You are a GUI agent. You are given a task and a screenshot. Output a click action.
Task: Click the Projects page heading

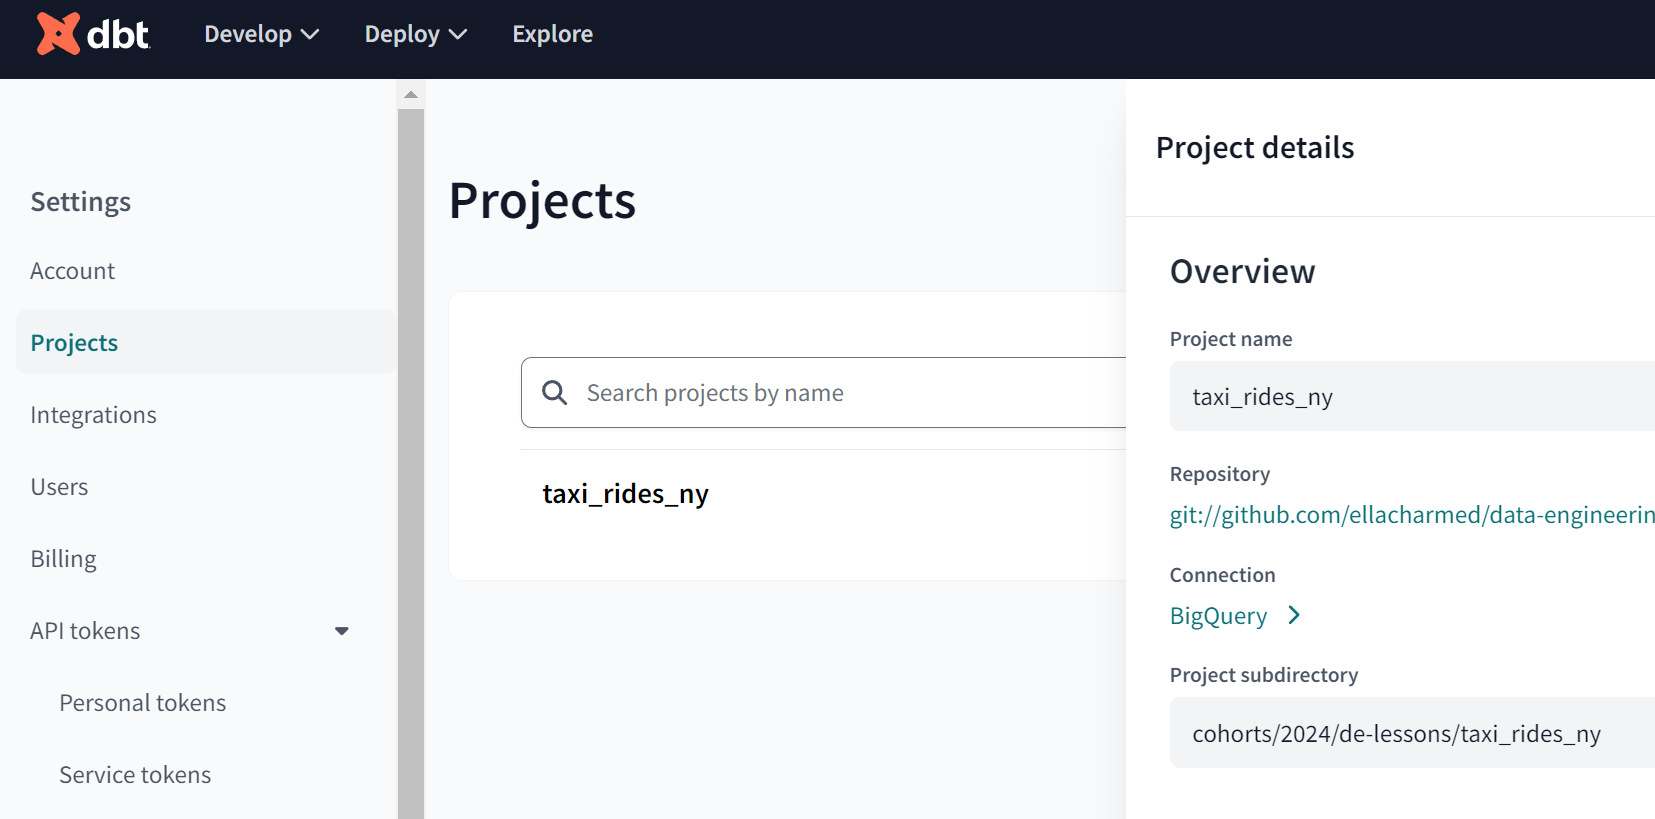542,201
